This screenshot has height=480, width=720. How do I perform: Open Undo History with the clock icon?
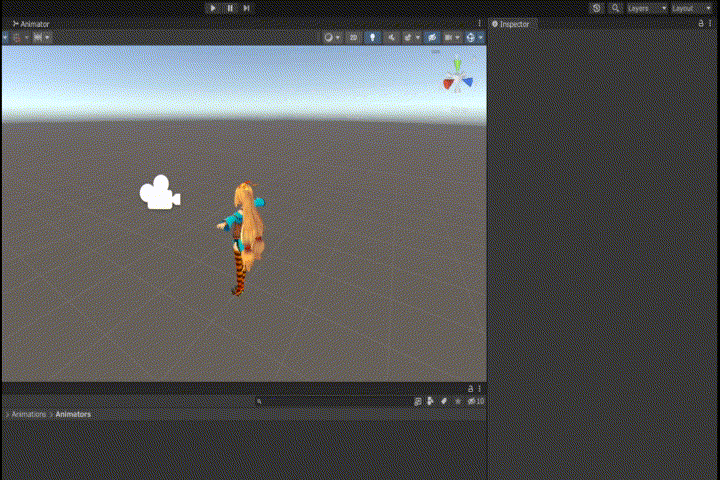click(x=596, y=8)
